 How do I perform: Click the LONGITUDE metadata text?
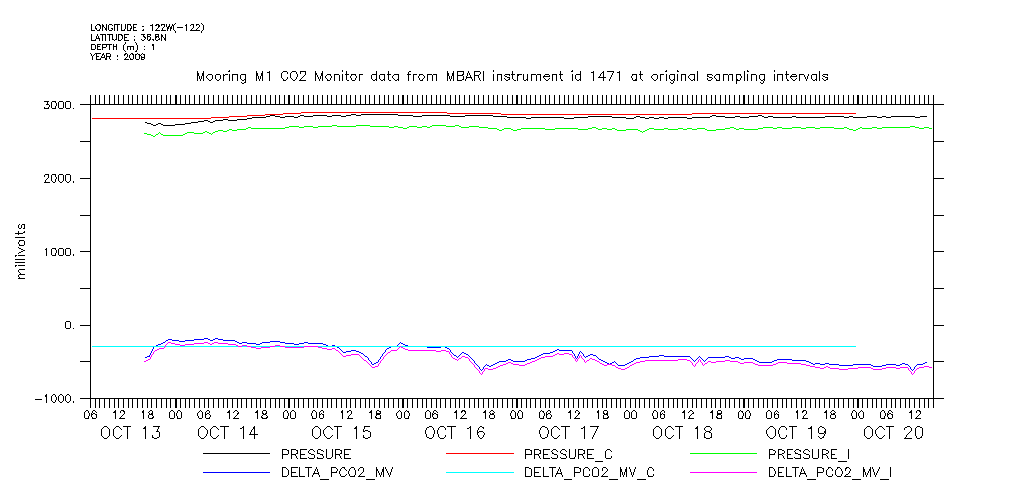(147, 27)
